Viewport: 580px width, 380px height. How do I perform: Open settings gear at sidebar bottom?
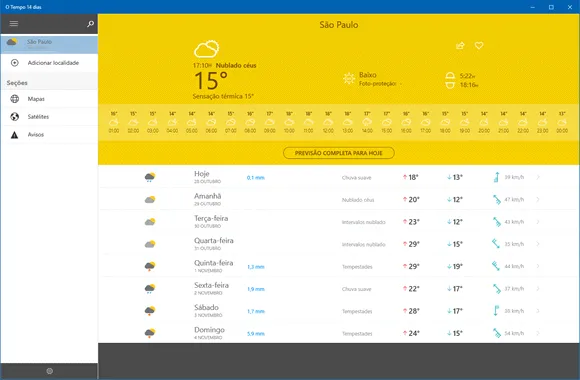[x=50, y=371]
